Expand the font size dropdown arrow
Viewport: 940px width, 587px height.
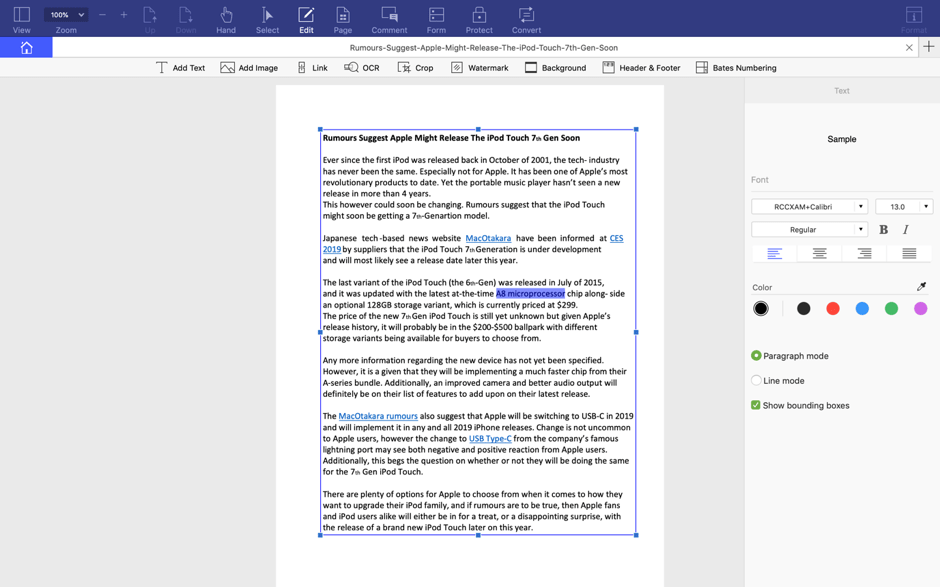(926, 206)
